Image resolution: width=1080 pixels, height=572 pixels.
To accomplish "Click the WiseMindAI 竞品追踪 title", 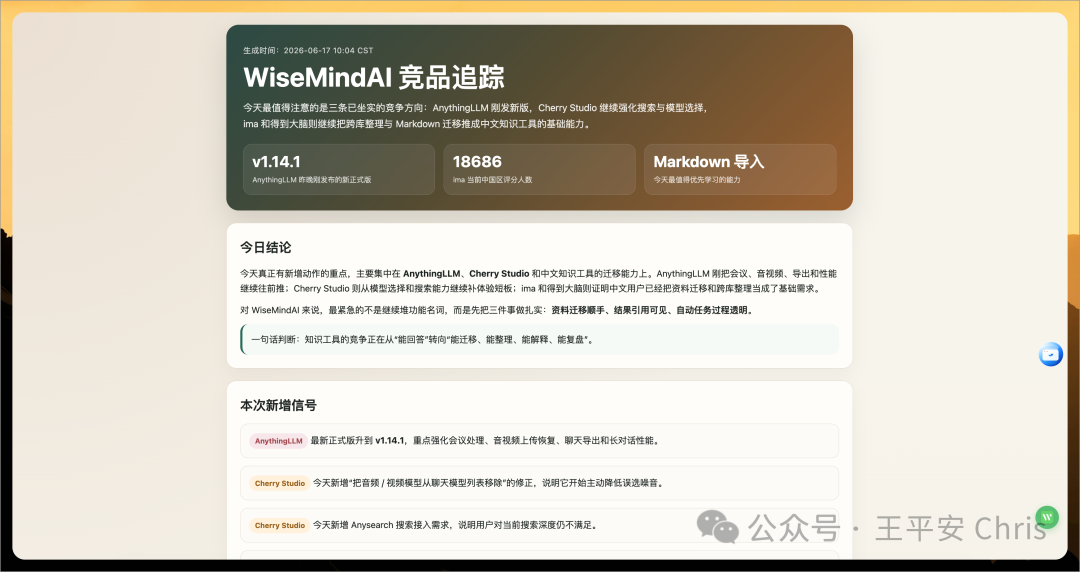I will point(374,77).
